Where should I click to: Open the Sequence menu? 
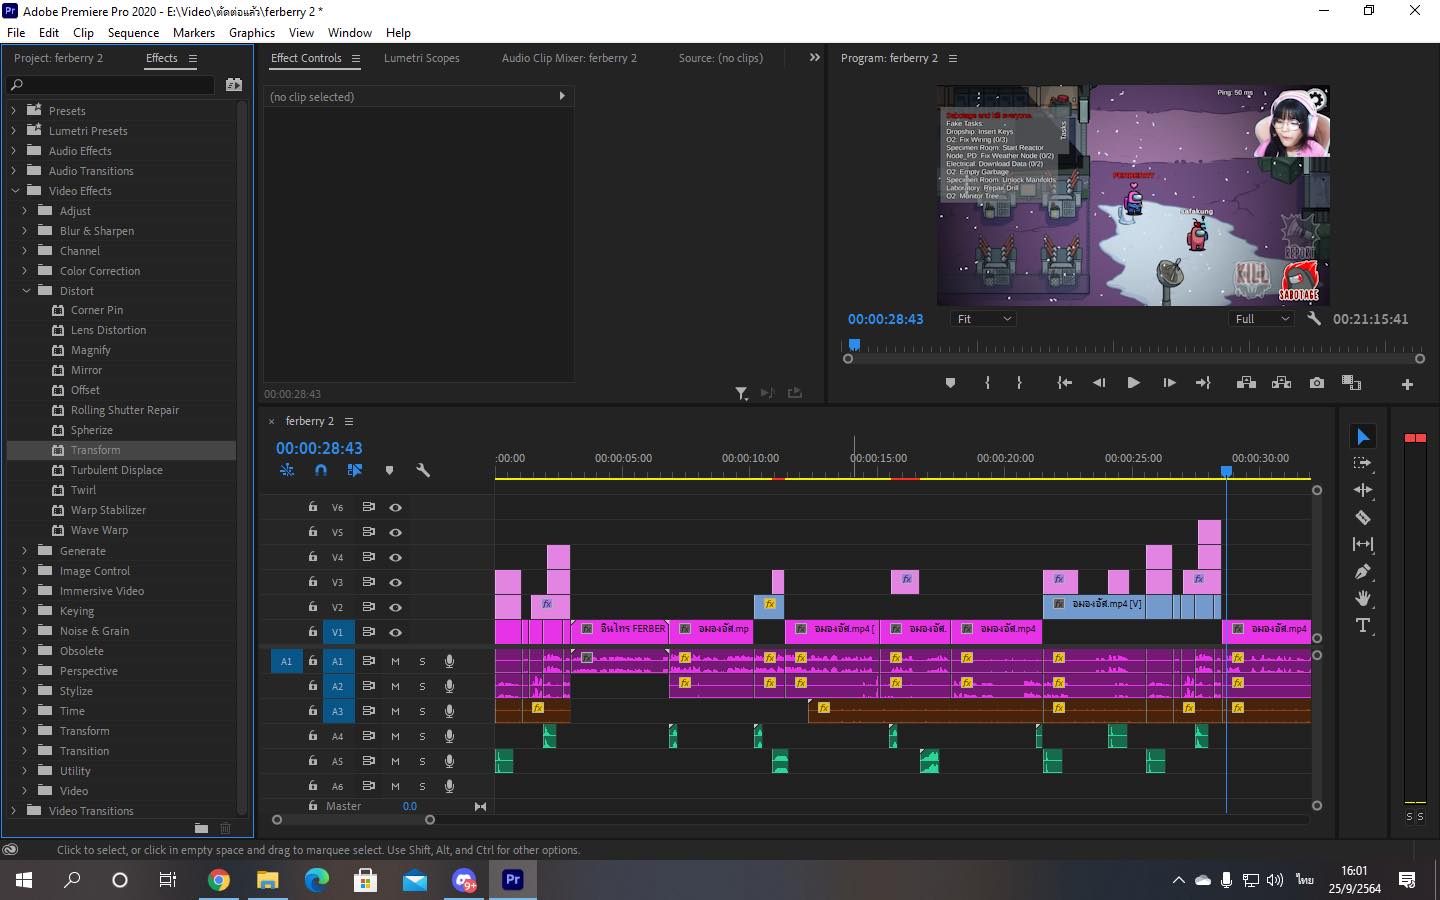133,32
